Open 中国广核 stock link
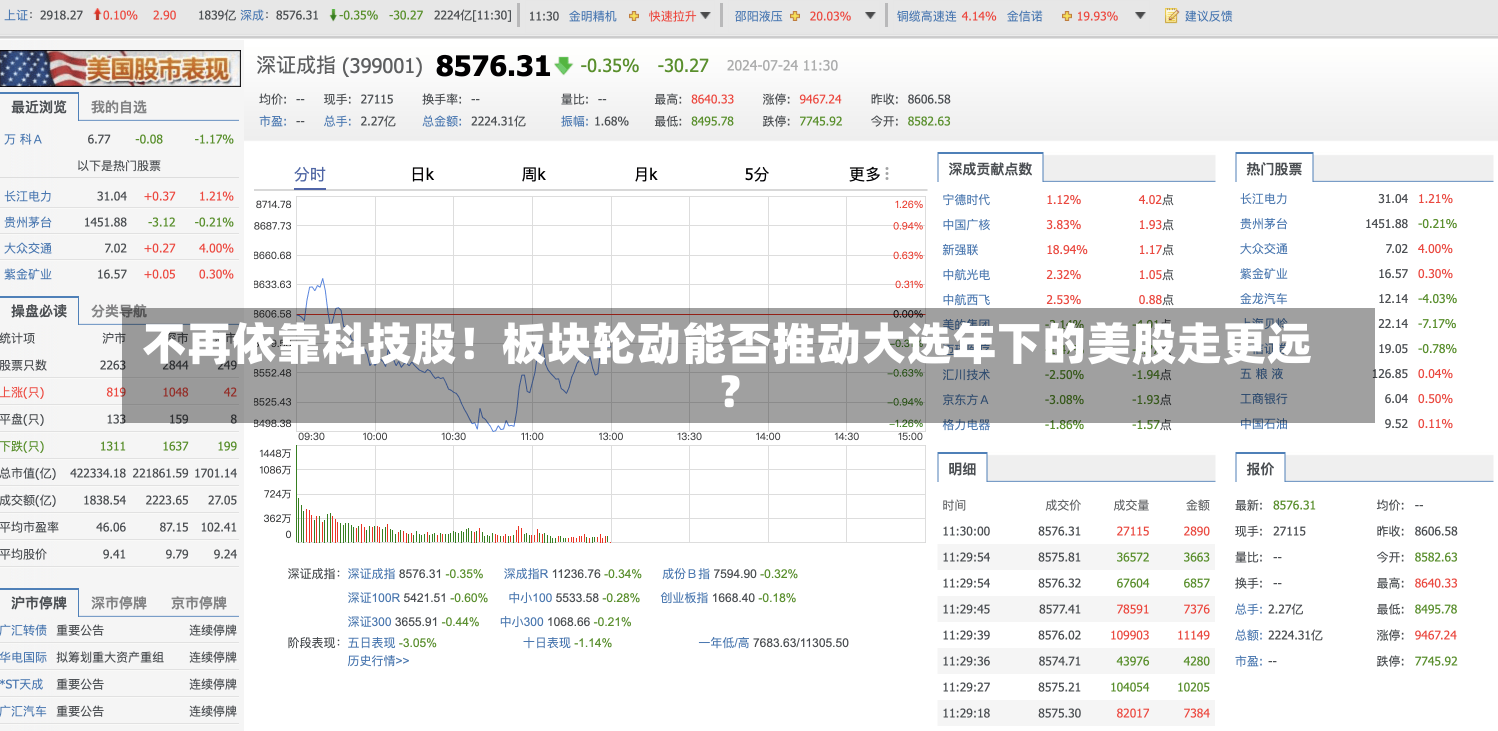Image resolution: width=1498 pixels, height=731 pixels. (966, 225)
